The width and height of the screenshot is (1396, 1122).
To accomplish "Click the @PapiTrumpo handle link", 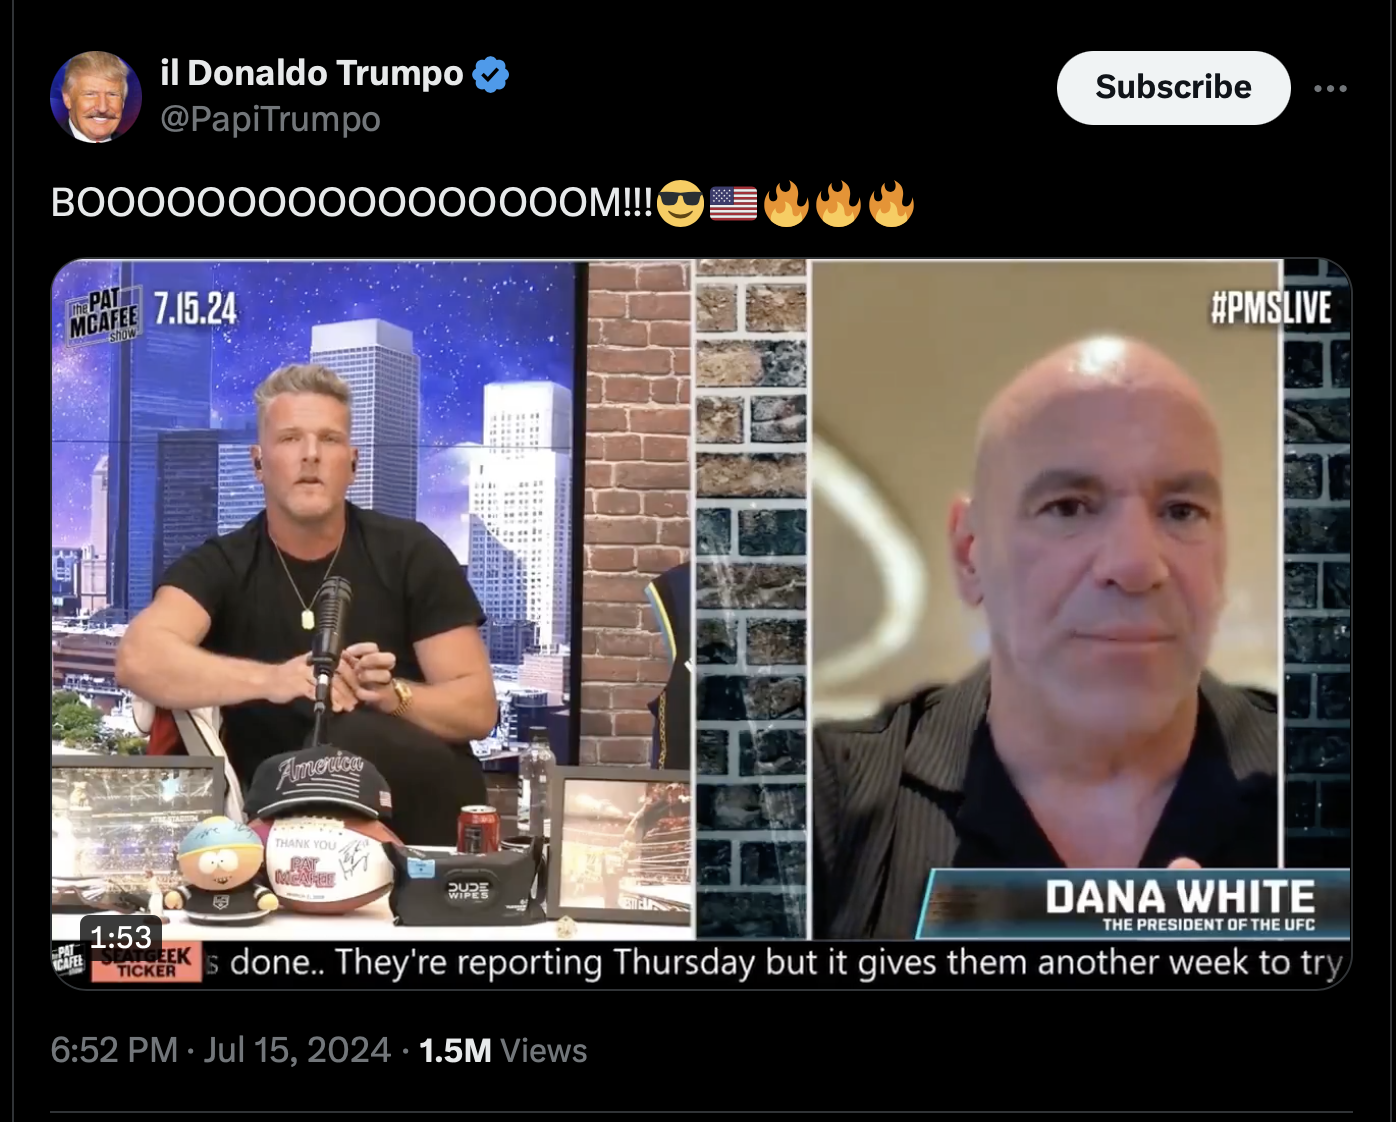I will pos(270,119).
